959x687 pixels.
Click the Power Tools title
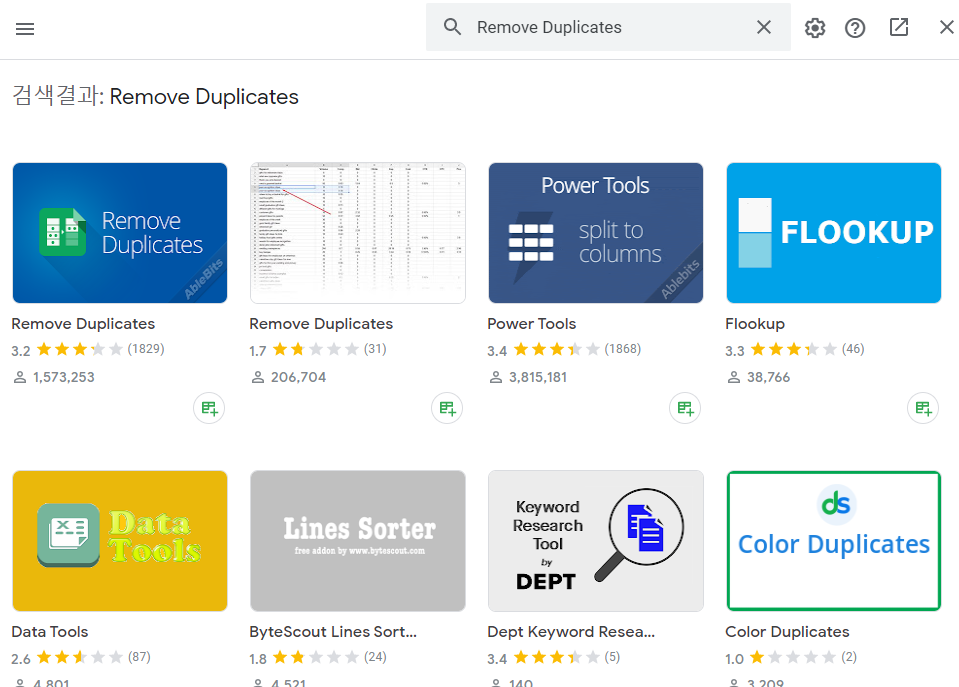531,324
